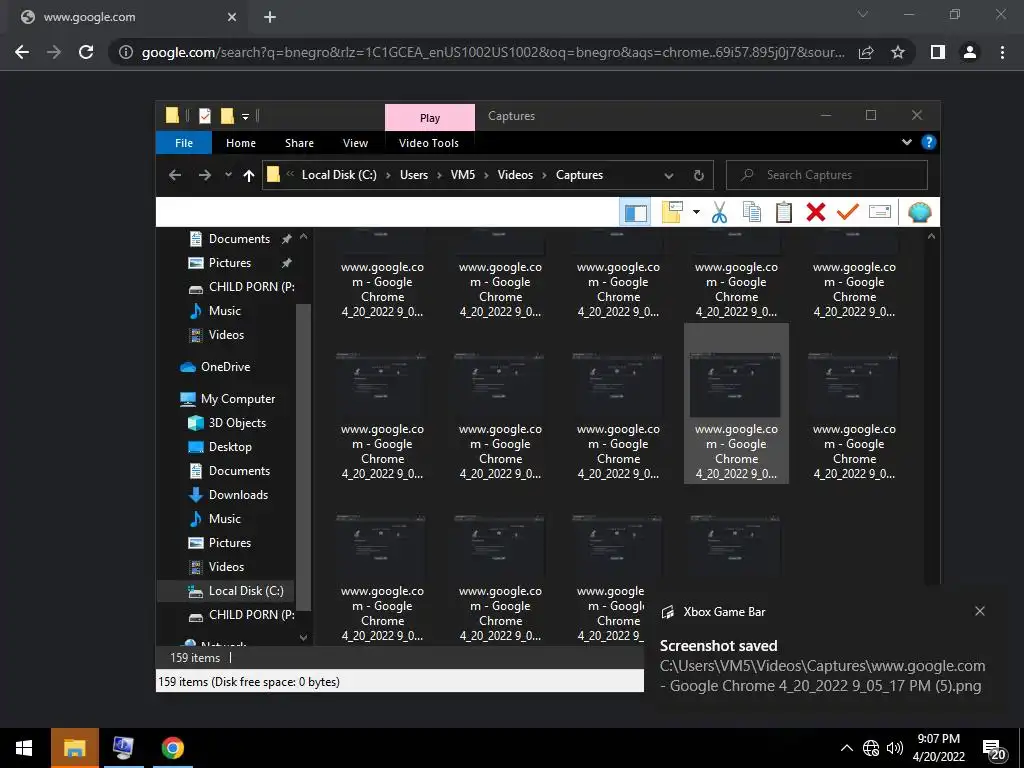Click the New Folder icon in toolbar
Viewport: 1024px width, 768px height.
tap(672, 212)
